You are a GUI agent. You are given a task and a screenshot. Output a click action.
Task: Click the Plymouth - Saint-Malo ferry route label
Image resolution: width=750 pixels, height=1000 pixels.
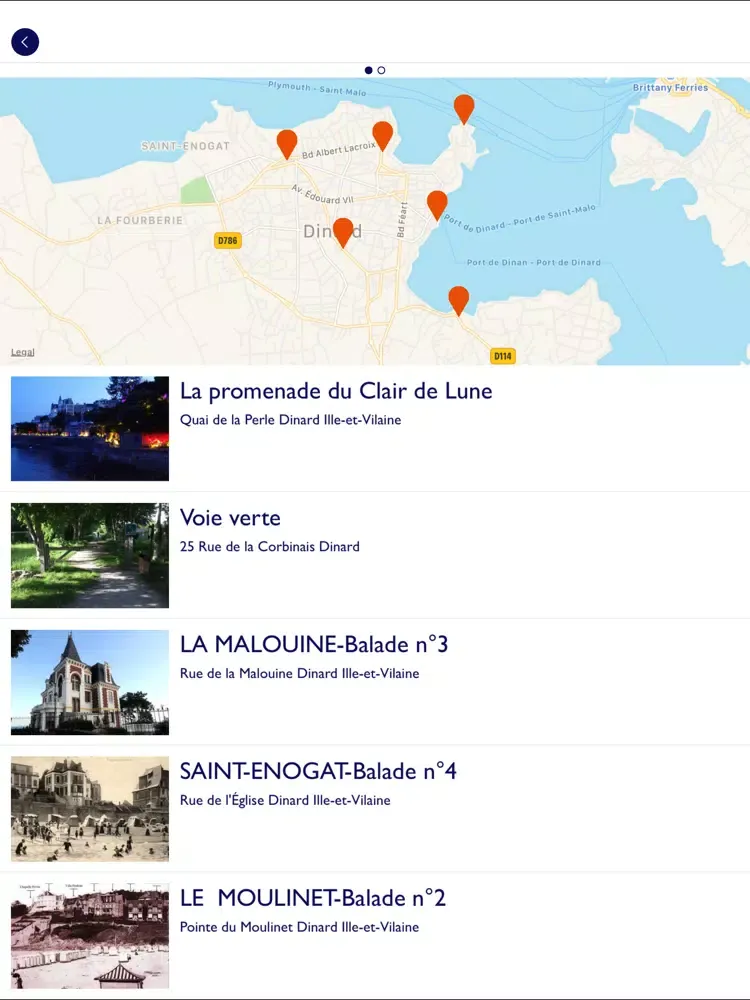317,88
